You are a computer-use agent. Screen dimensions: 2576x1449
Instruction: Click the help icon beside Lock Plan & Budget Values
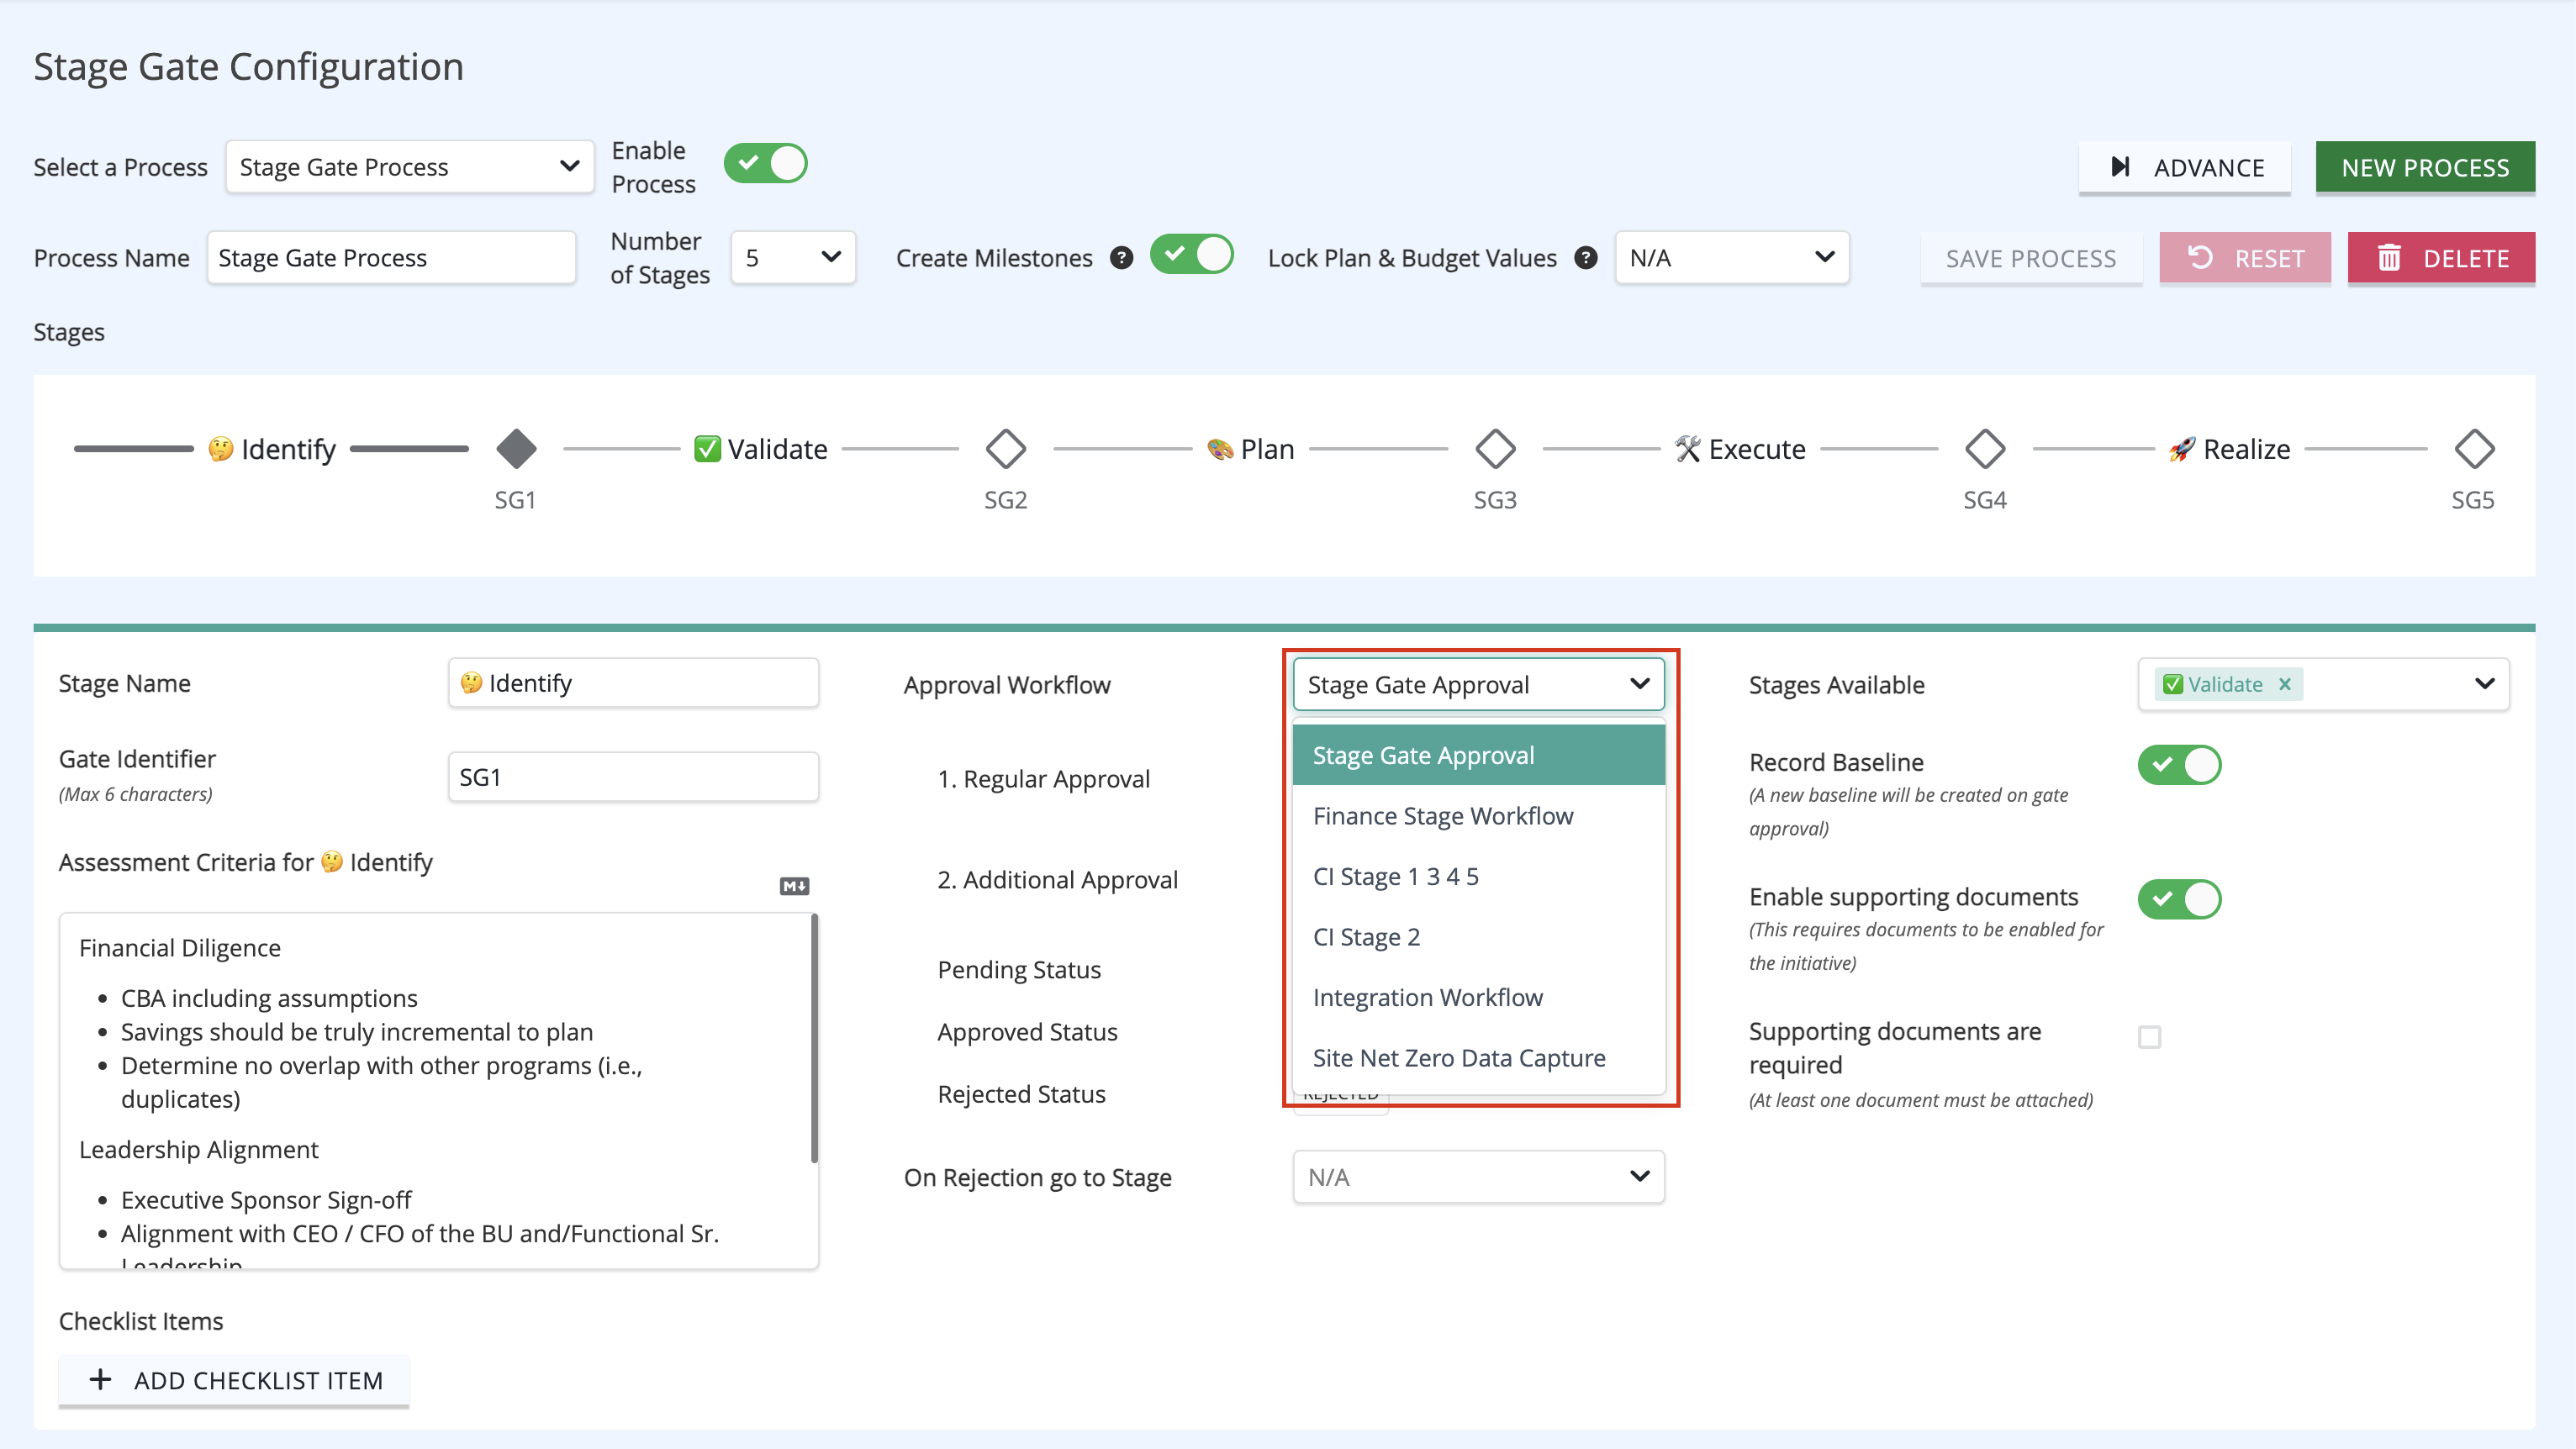(x=1585, y=257)
